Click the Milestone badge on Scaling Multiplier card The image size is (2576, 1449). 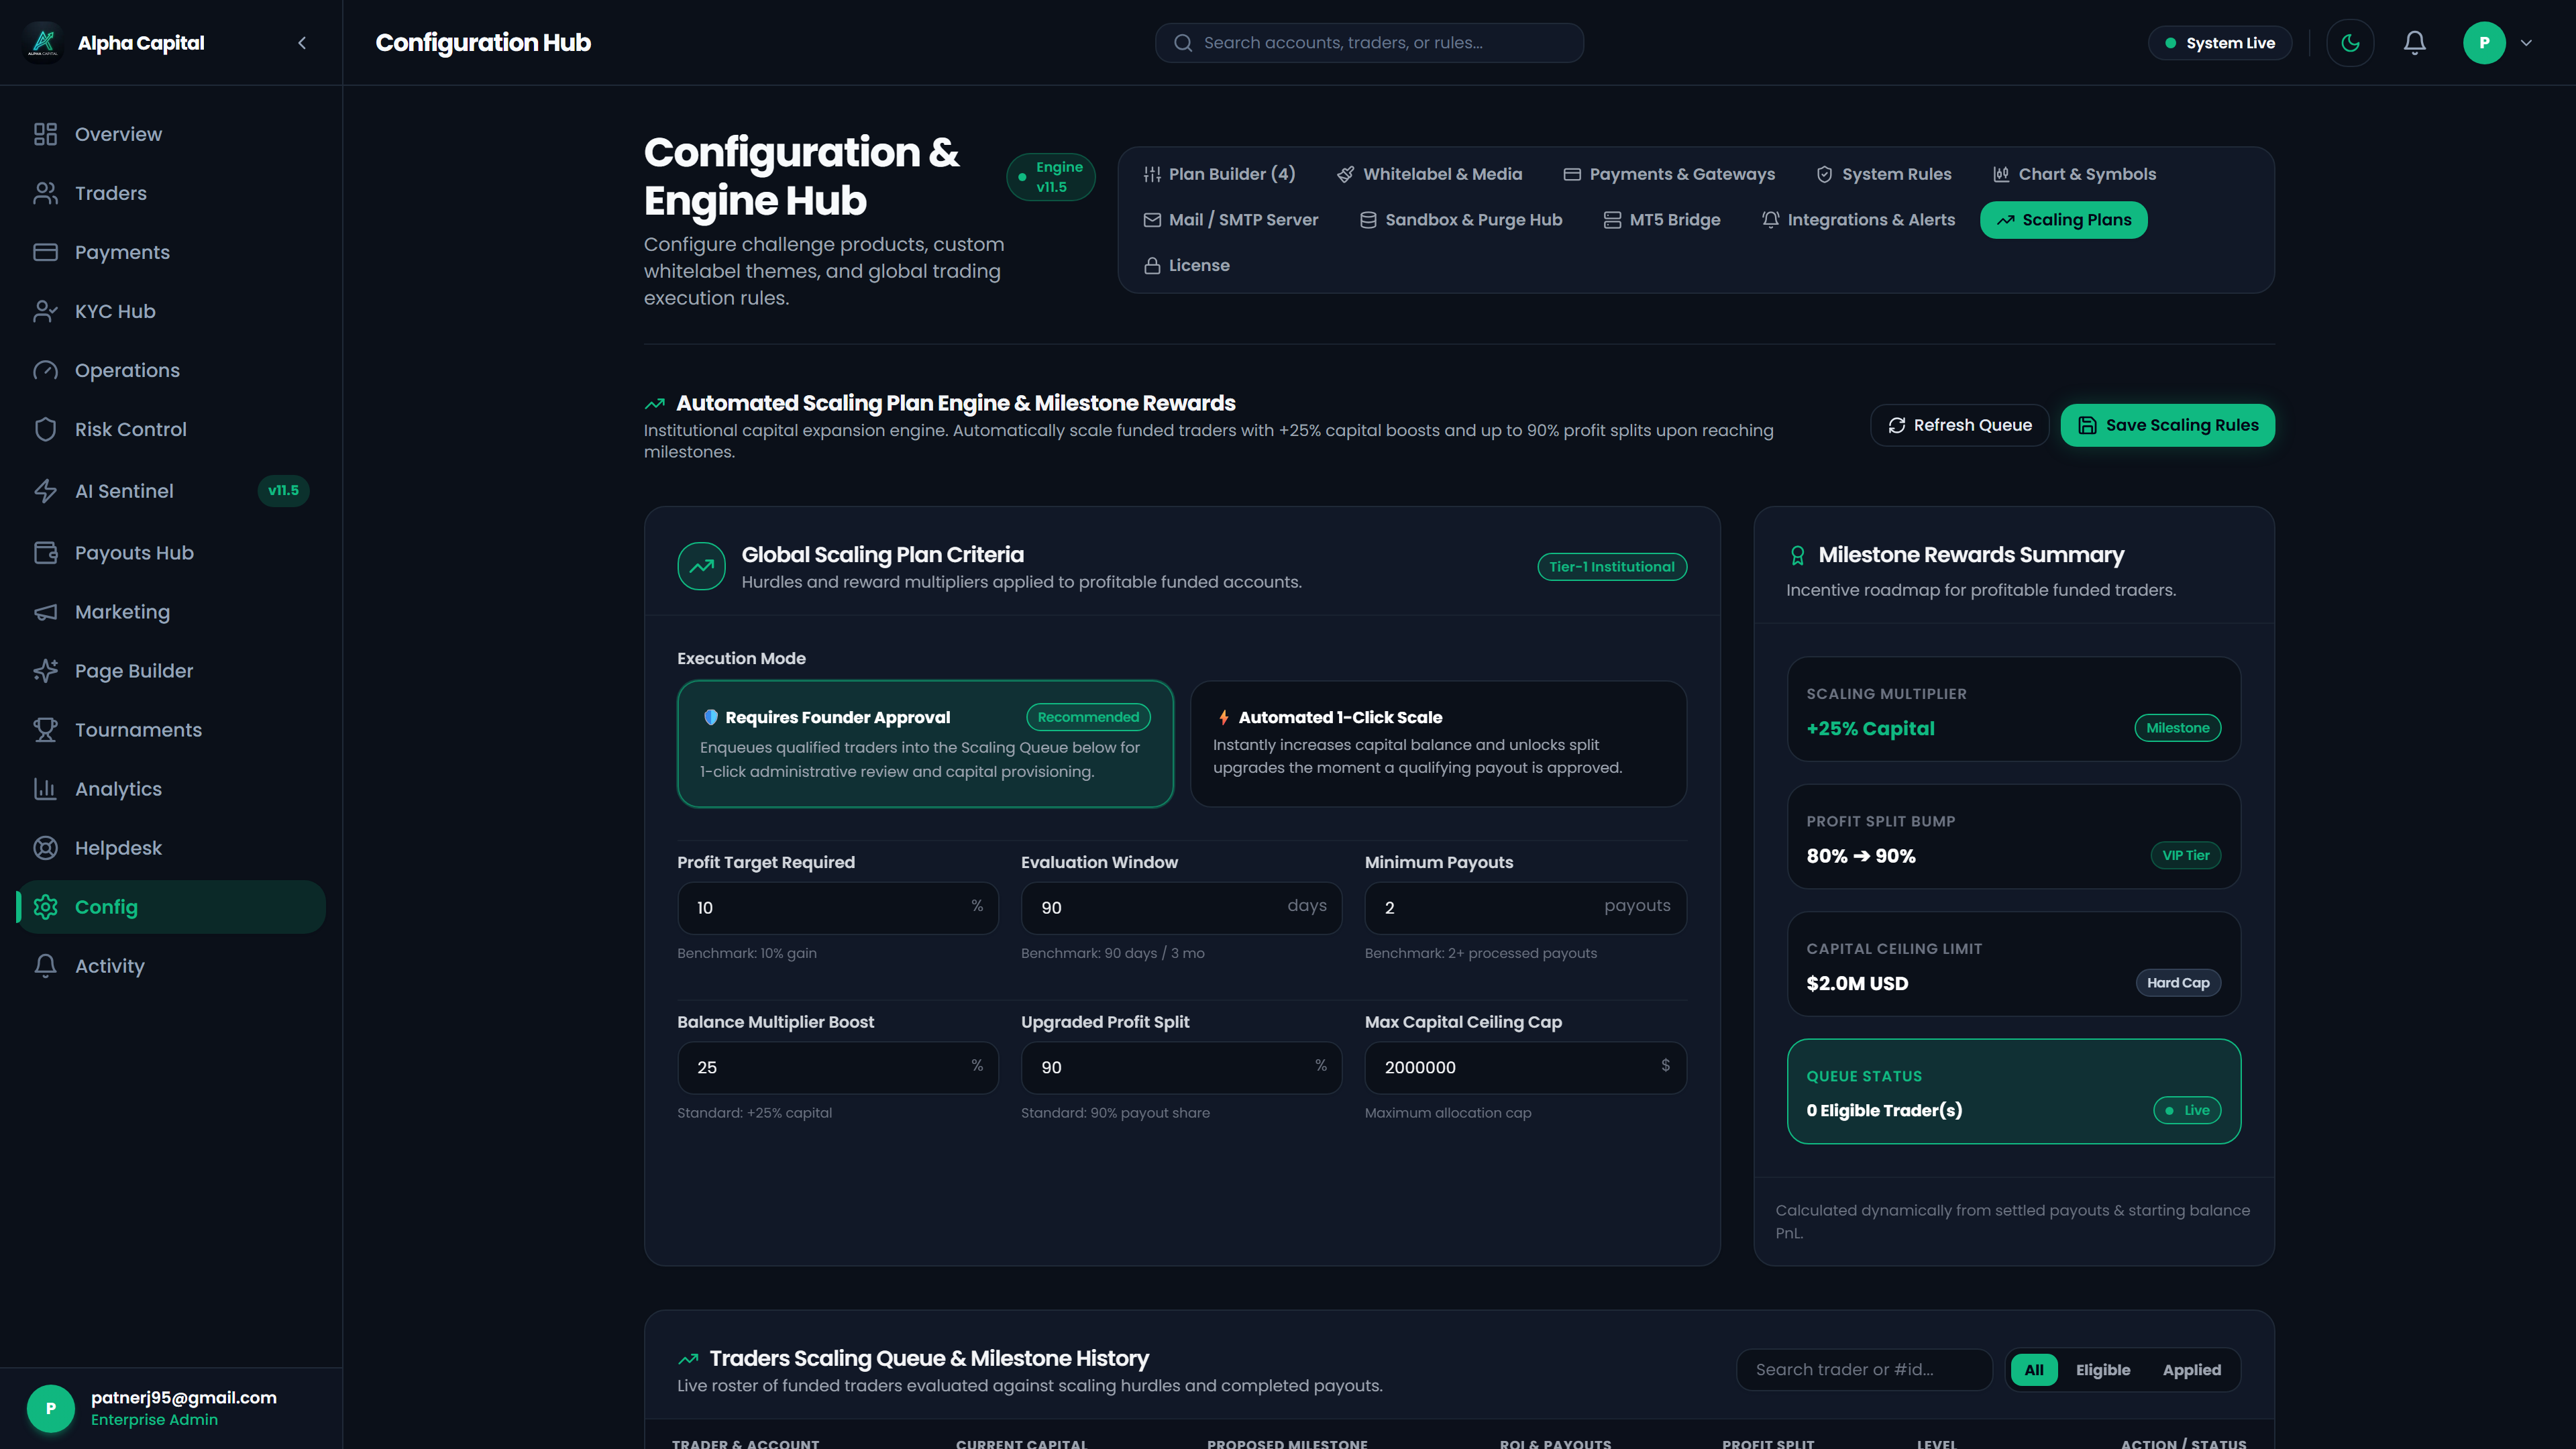pyautogui.click(x=2178, y=728)
